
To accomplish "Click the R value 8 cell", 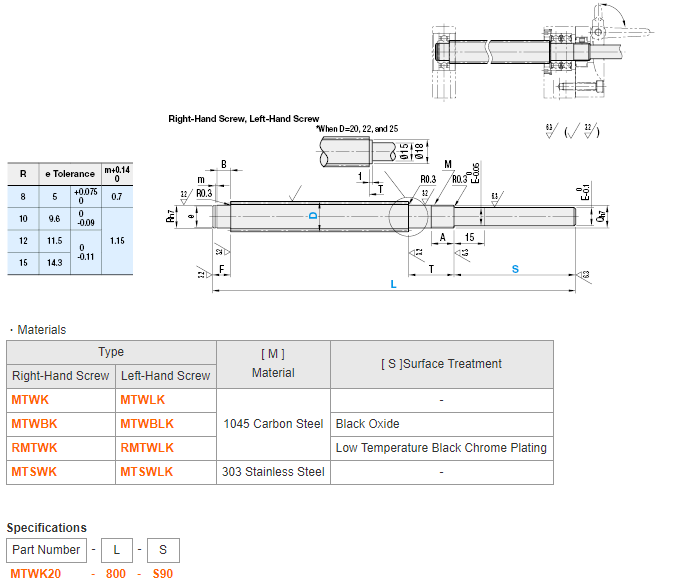I will (23, 197).
